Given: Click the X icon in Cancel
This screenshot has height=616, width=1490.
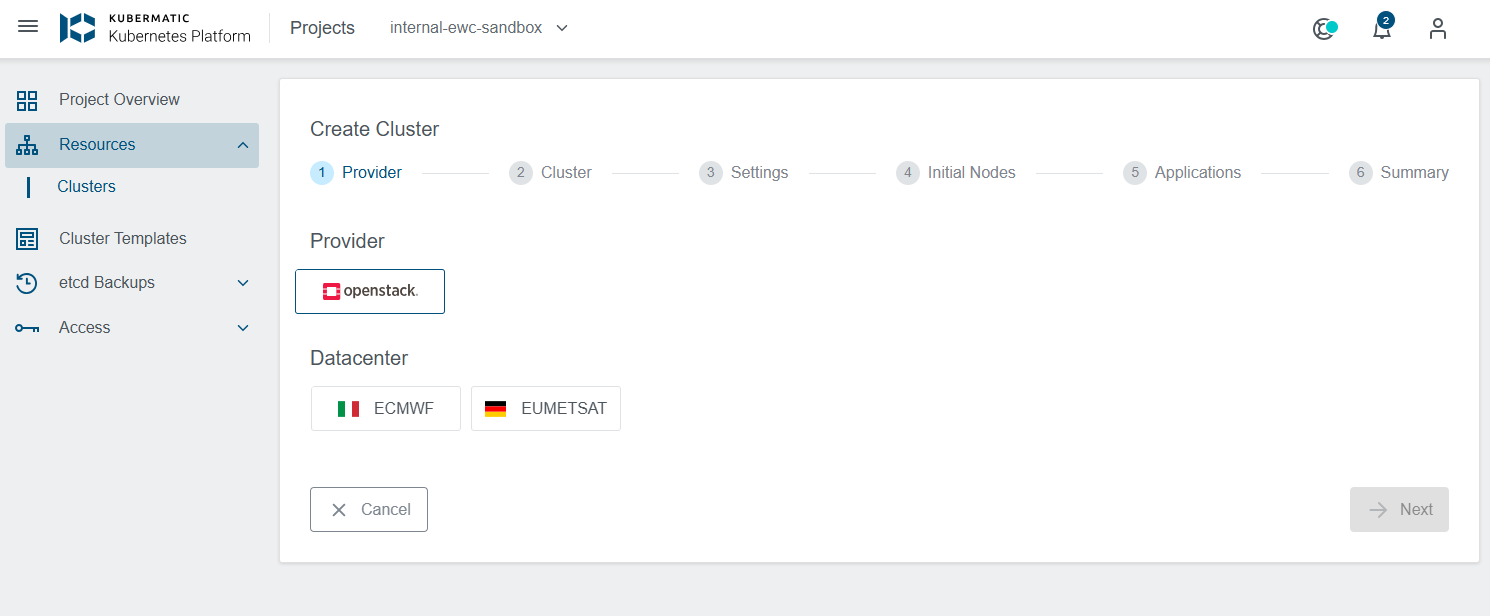Looking at the screenshot, I should (x=339, y=510).
